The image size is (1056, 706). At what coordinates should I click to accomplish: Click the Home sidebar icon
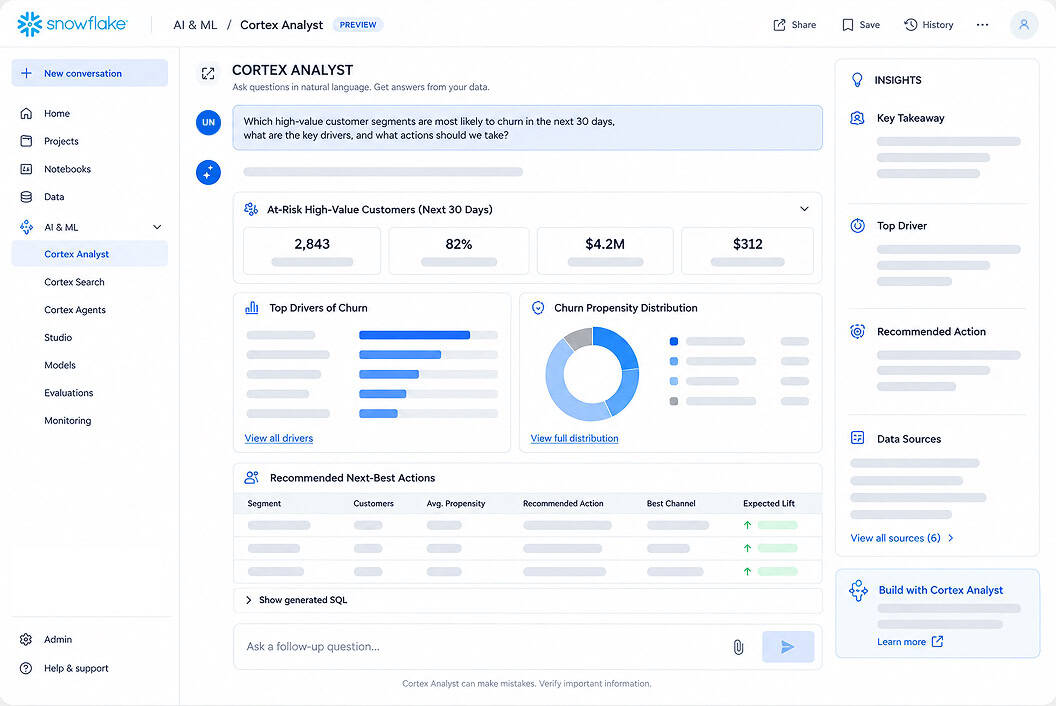[x=26, y=113]
